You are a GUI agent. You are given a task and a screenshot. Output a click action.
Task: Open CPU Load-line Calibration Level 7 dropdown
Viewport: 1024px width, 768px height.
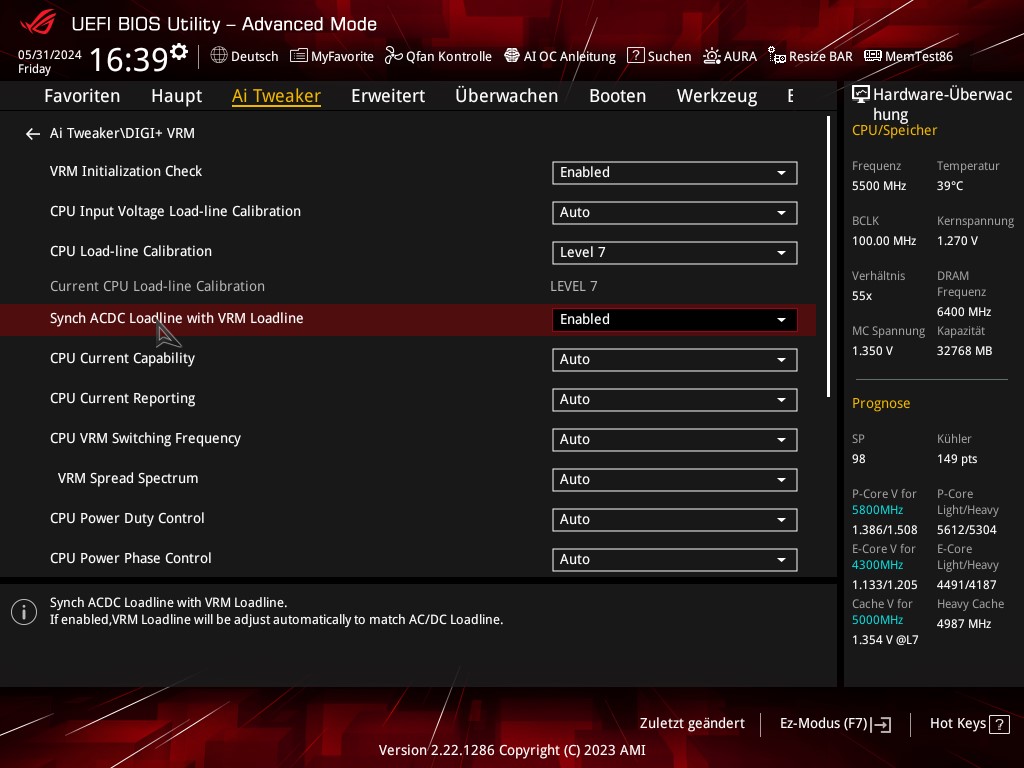click(675, 253)
